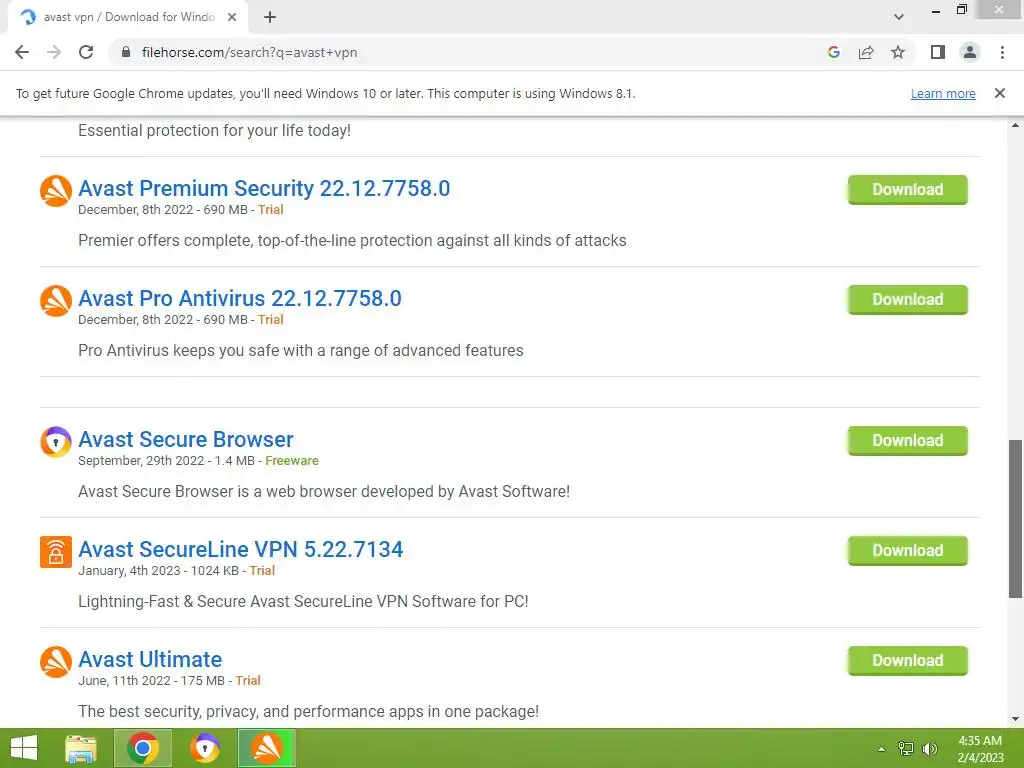Click the scrollbar down arrow
The image size is (1024, 768).
(x=1015, y=719)
